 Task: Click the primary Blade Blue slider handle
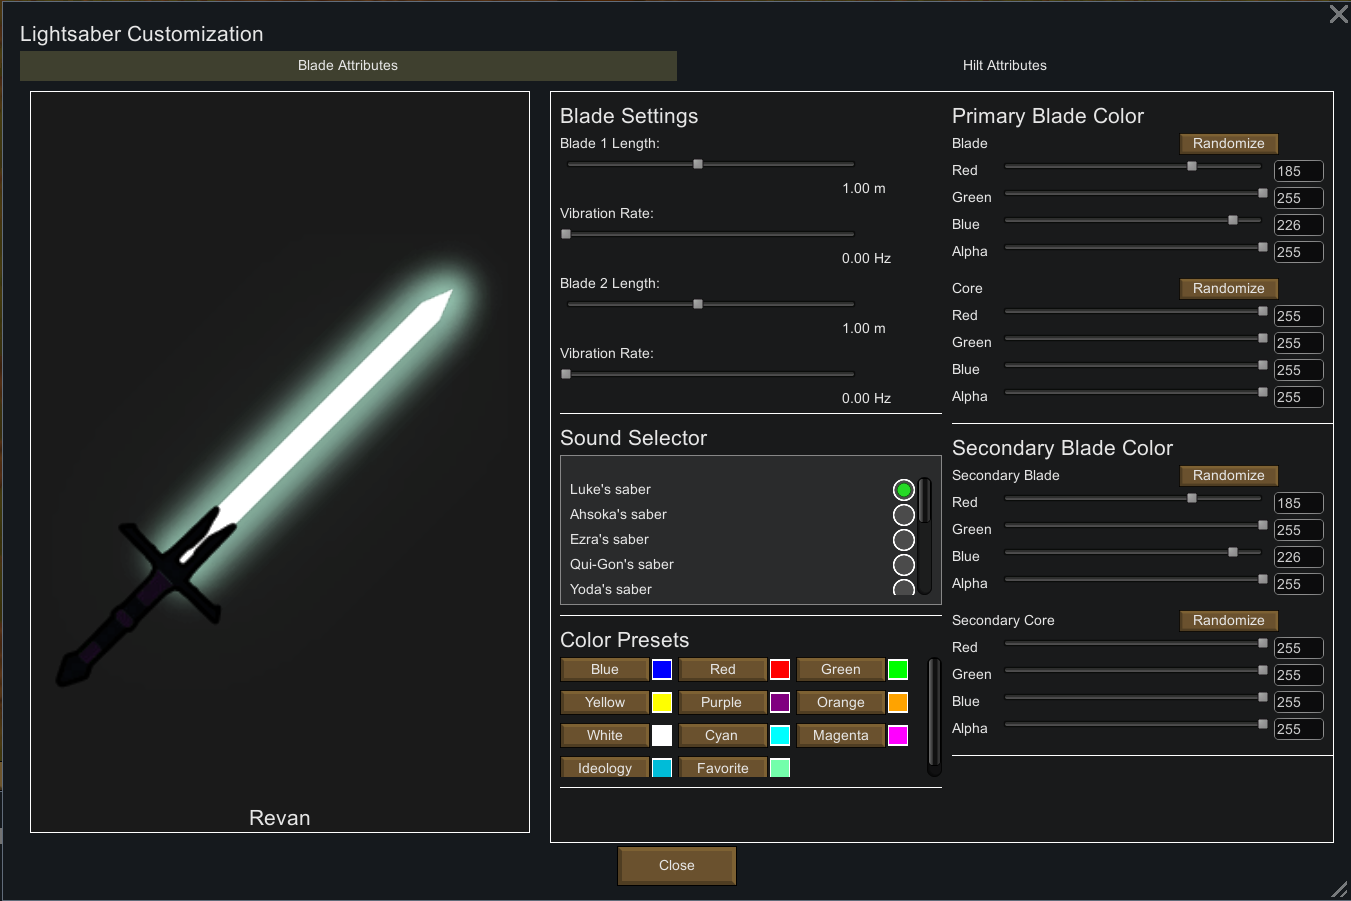click(x=1233, y=220)
